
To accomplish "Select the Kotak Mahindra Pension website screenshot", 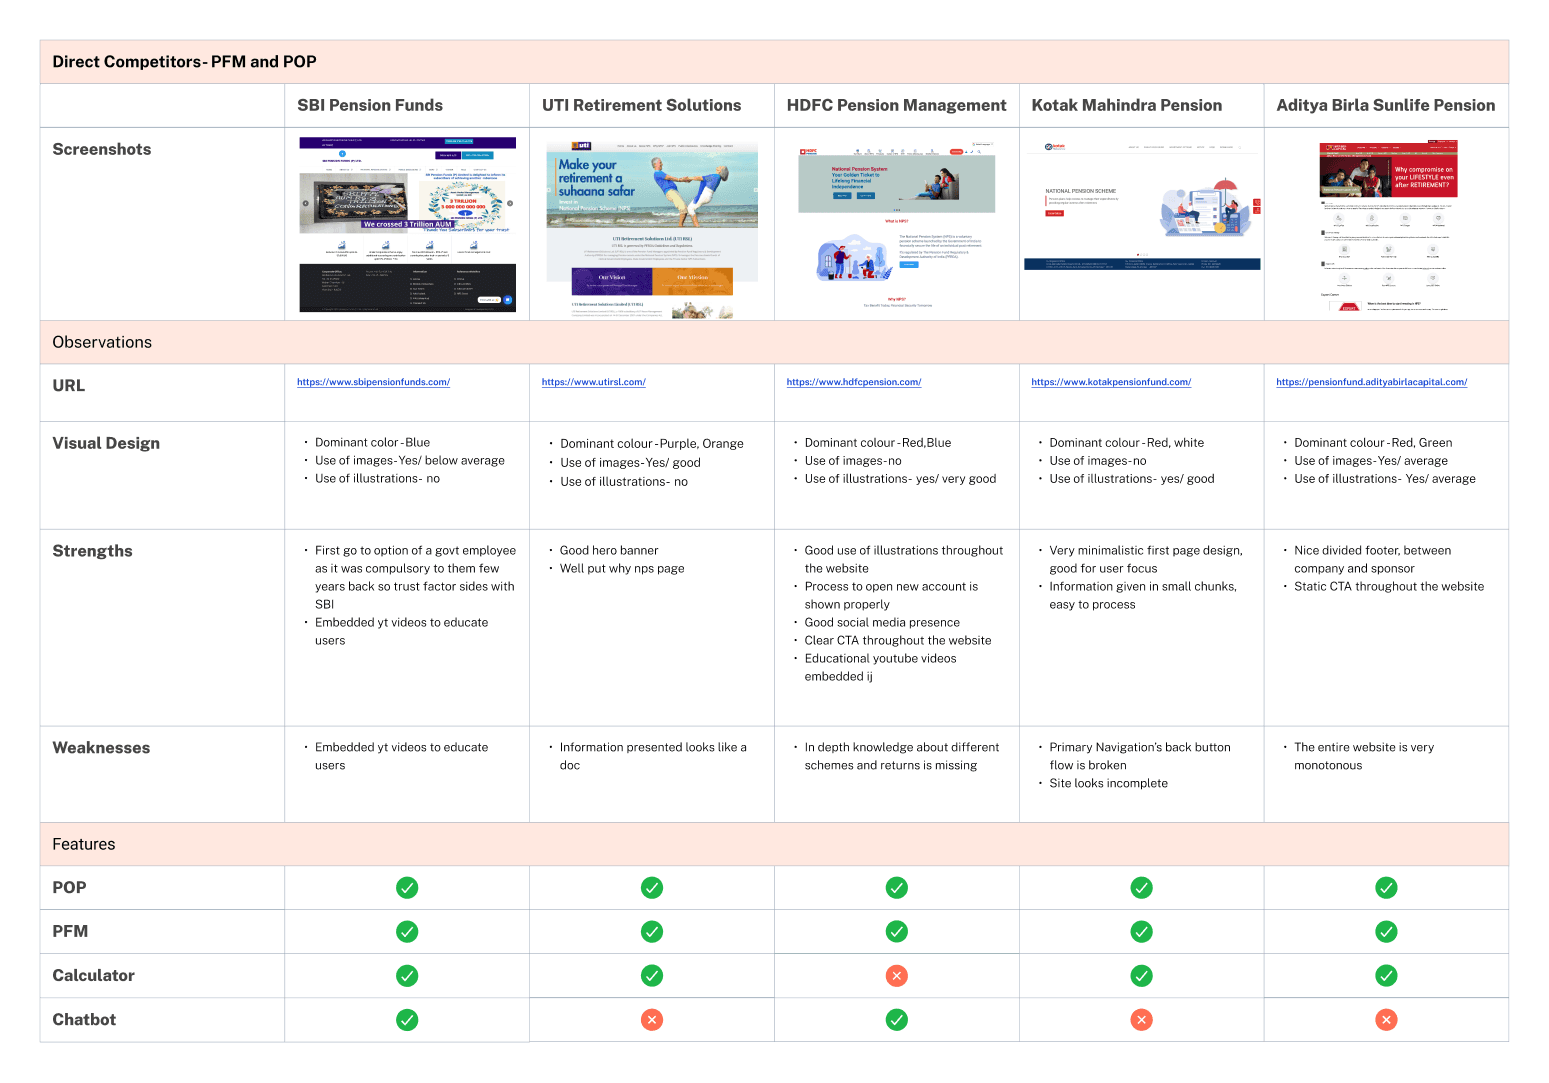I will (1142, 206).
